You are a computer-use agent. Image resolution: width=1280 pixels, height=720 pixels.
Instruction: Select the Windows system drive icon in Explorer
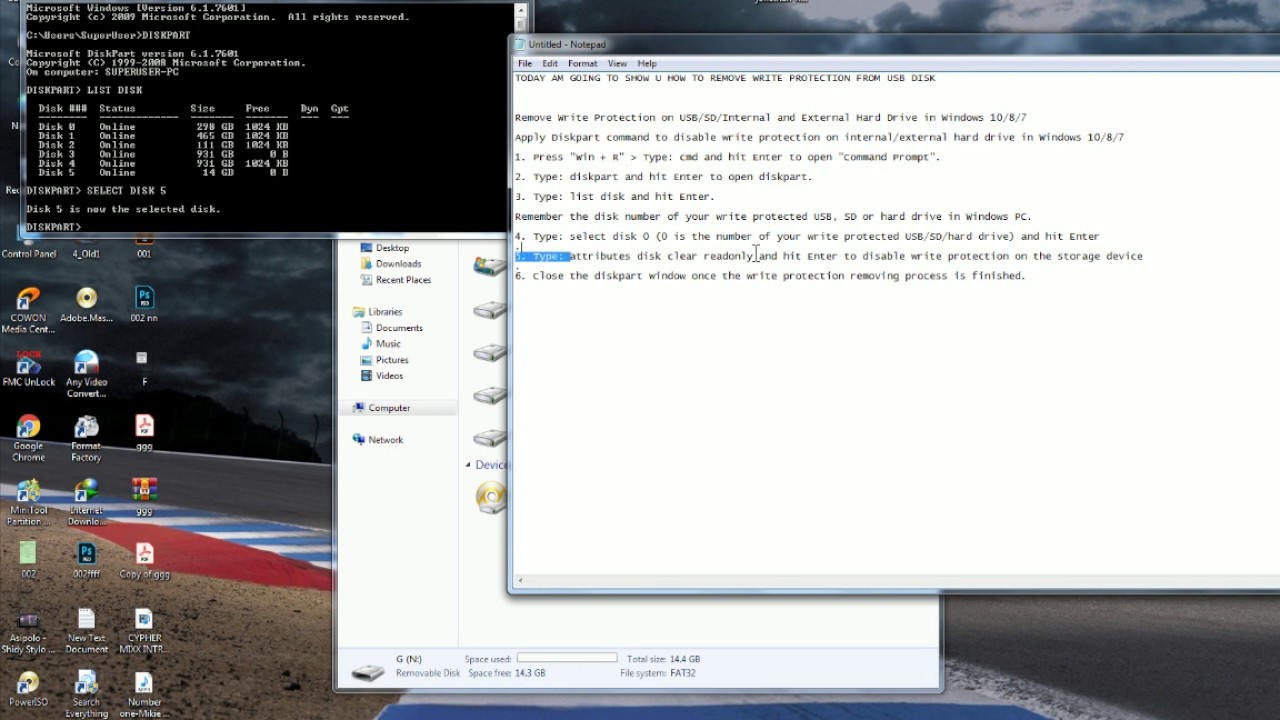click(490, 266)
